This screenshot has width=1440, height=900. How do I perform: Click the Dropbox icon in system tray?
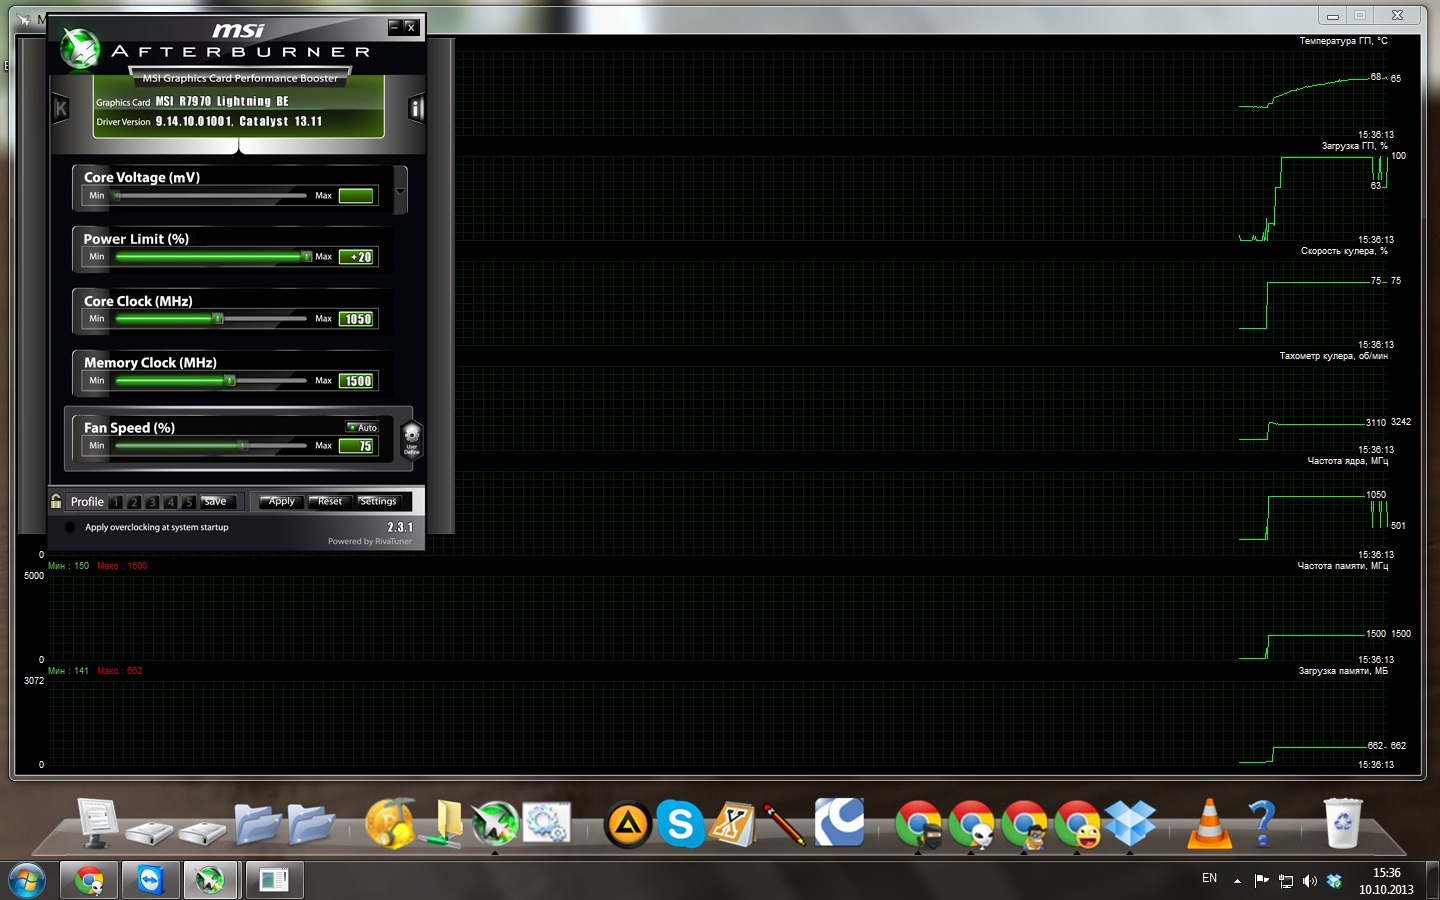[1334, 881]
